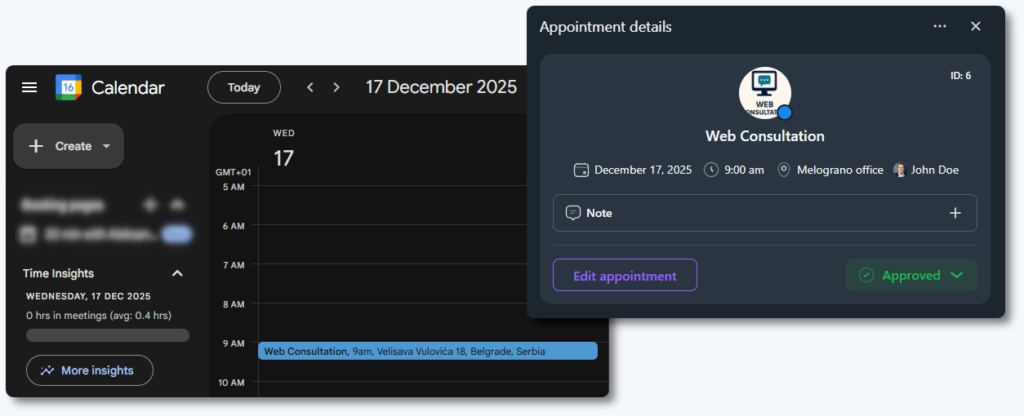
Task: Click the John Doe employee name
Action: tap(934, 170)
